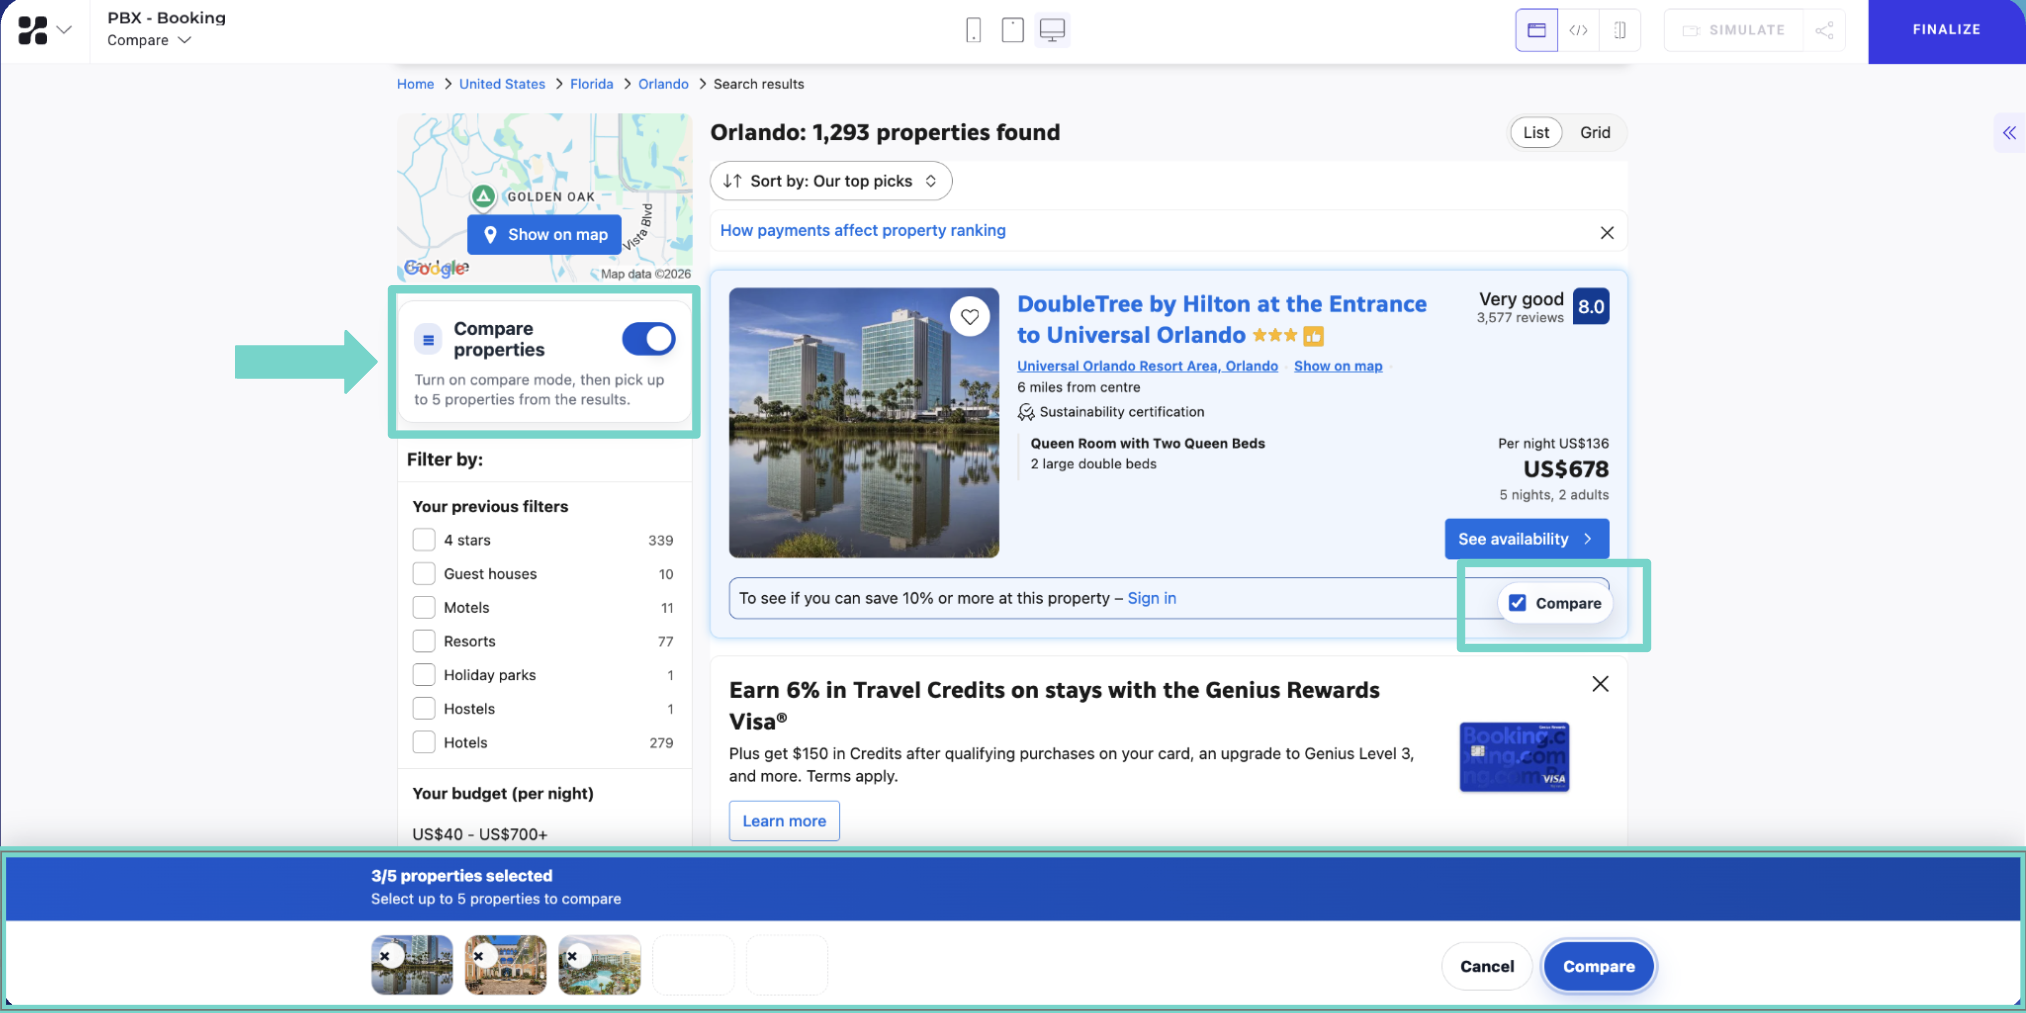Switch to mobile preview mode
The image size is (2026, 1013).
(973, 30)
